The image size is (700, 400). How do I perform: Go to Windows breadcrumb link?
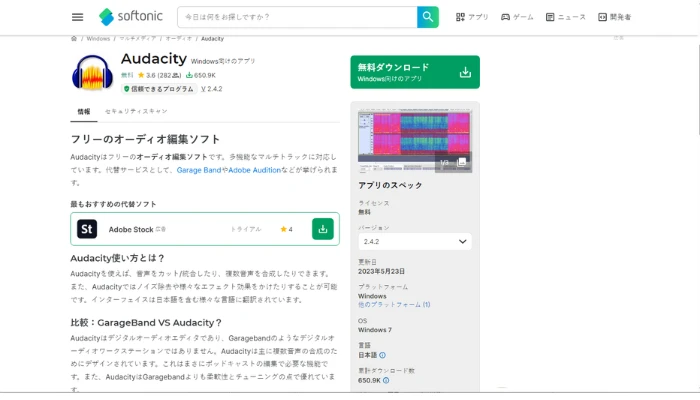point(98,39)
